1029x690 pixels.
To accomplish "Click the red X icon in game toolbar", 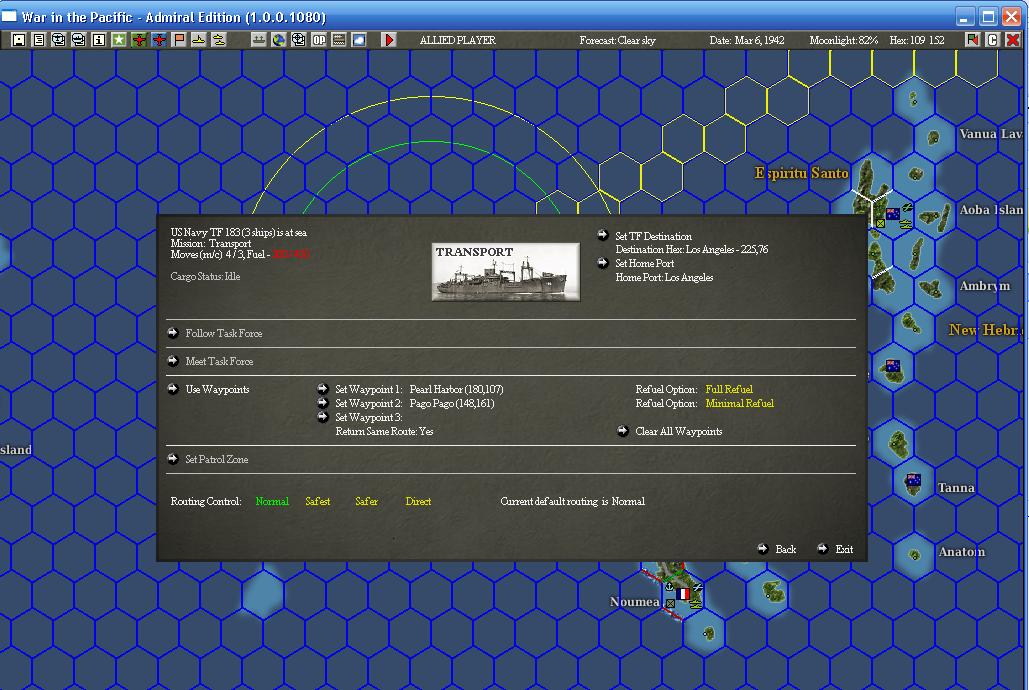I will click(1013, 40).
